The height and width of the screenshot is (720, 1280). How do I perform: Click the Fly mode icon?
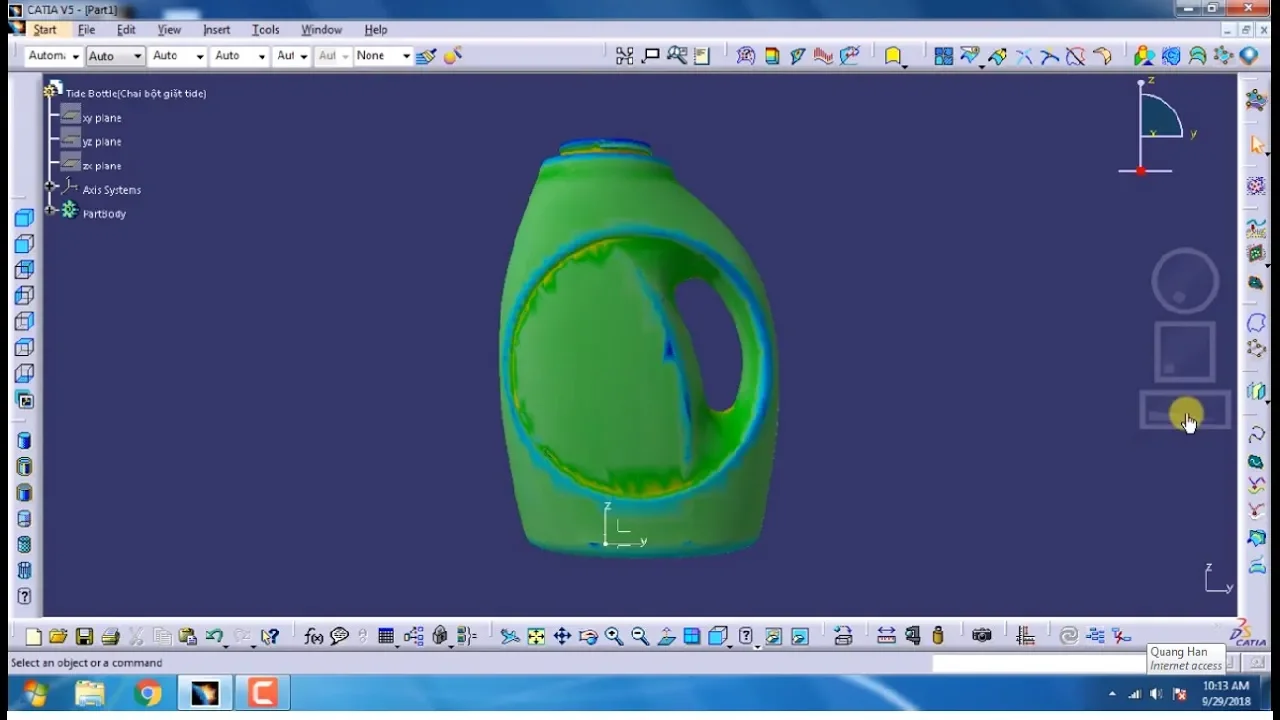[x=510, y=636]
